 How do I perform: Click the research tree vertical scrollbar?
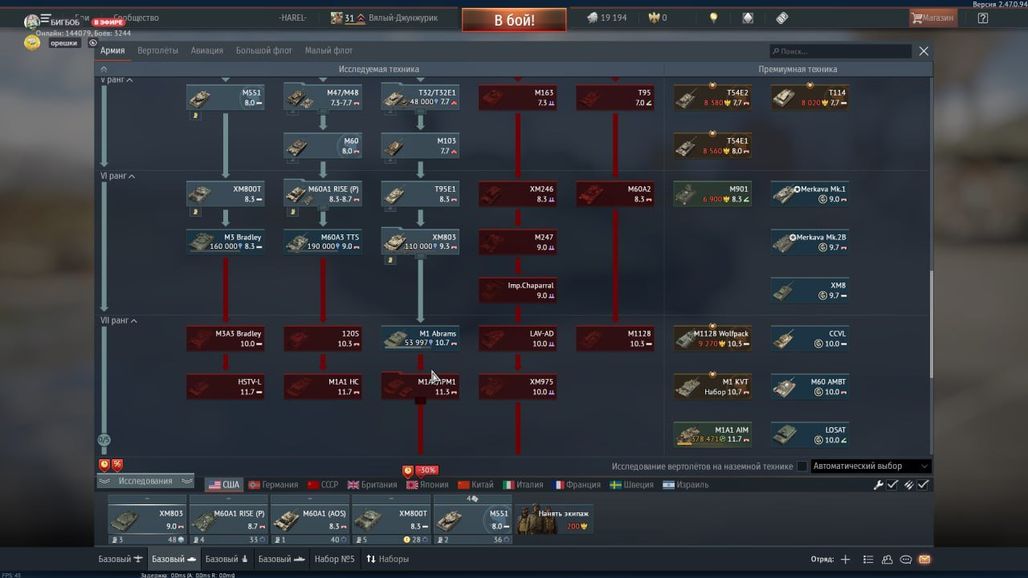pos(930,324)
